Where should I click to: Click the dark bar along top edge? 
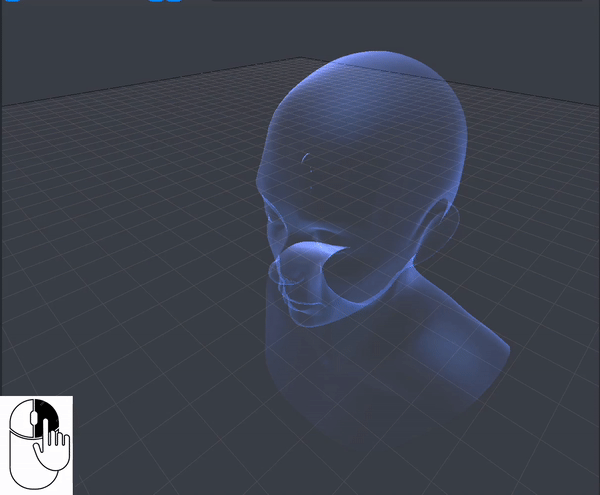pyautogui.click(x=397, y=1)
